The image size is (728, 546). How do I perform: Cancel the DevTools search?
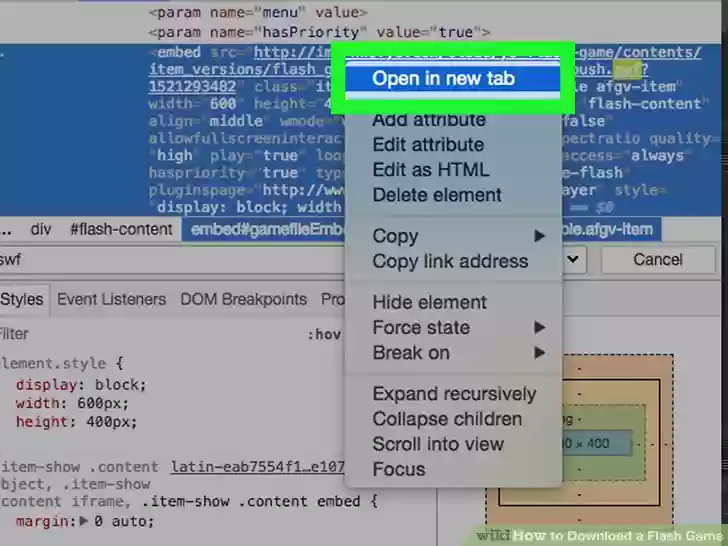tap(658, 260)
